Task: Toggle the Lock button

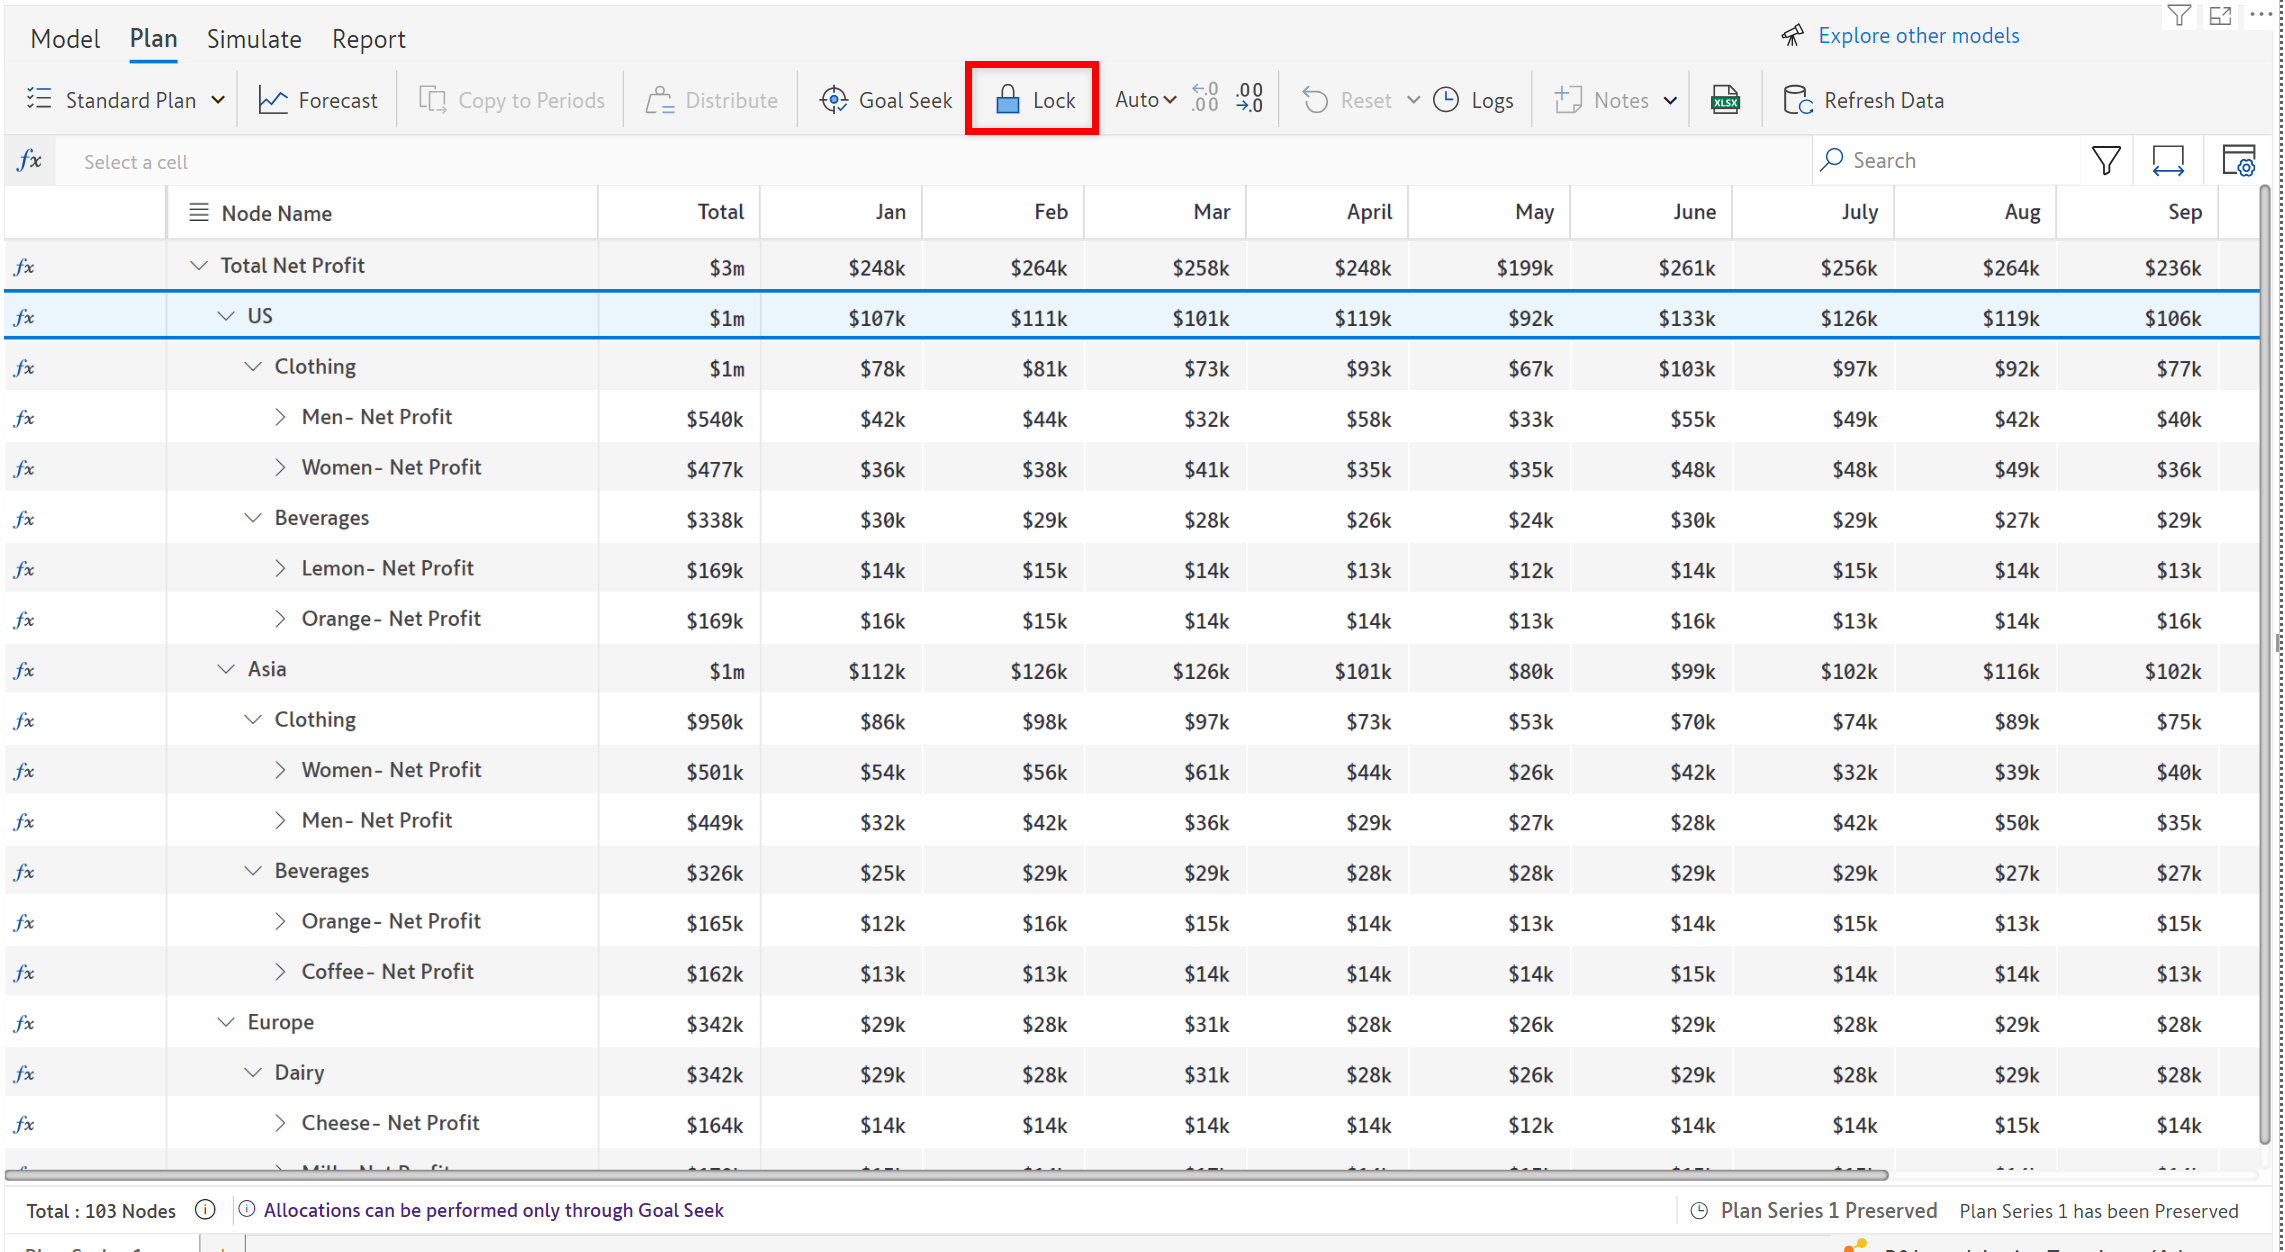Action: tap(1033, 100)
